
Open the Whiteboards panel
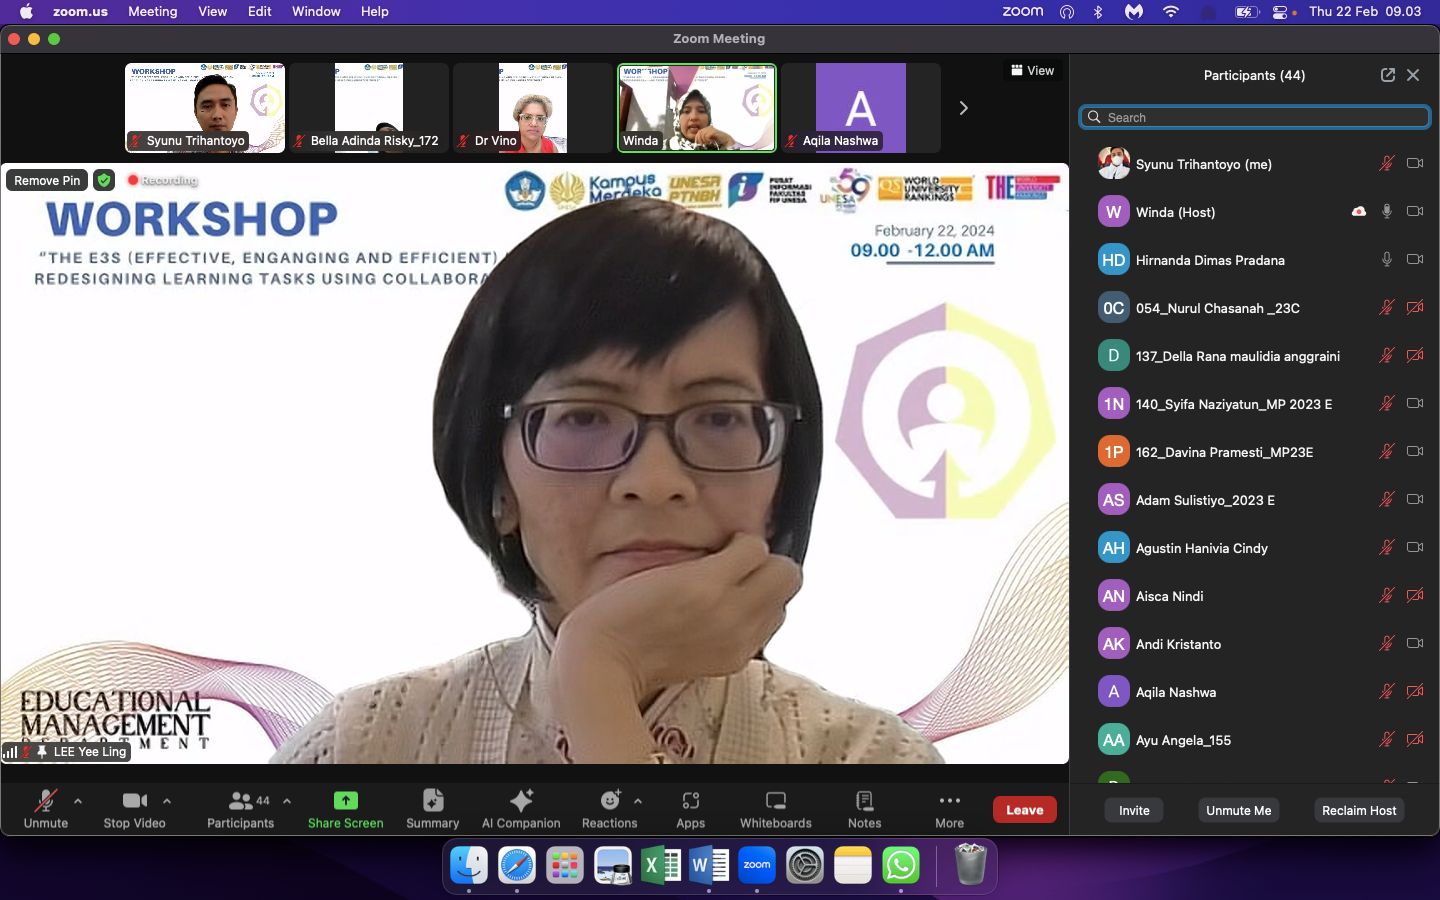coord(775,808)
